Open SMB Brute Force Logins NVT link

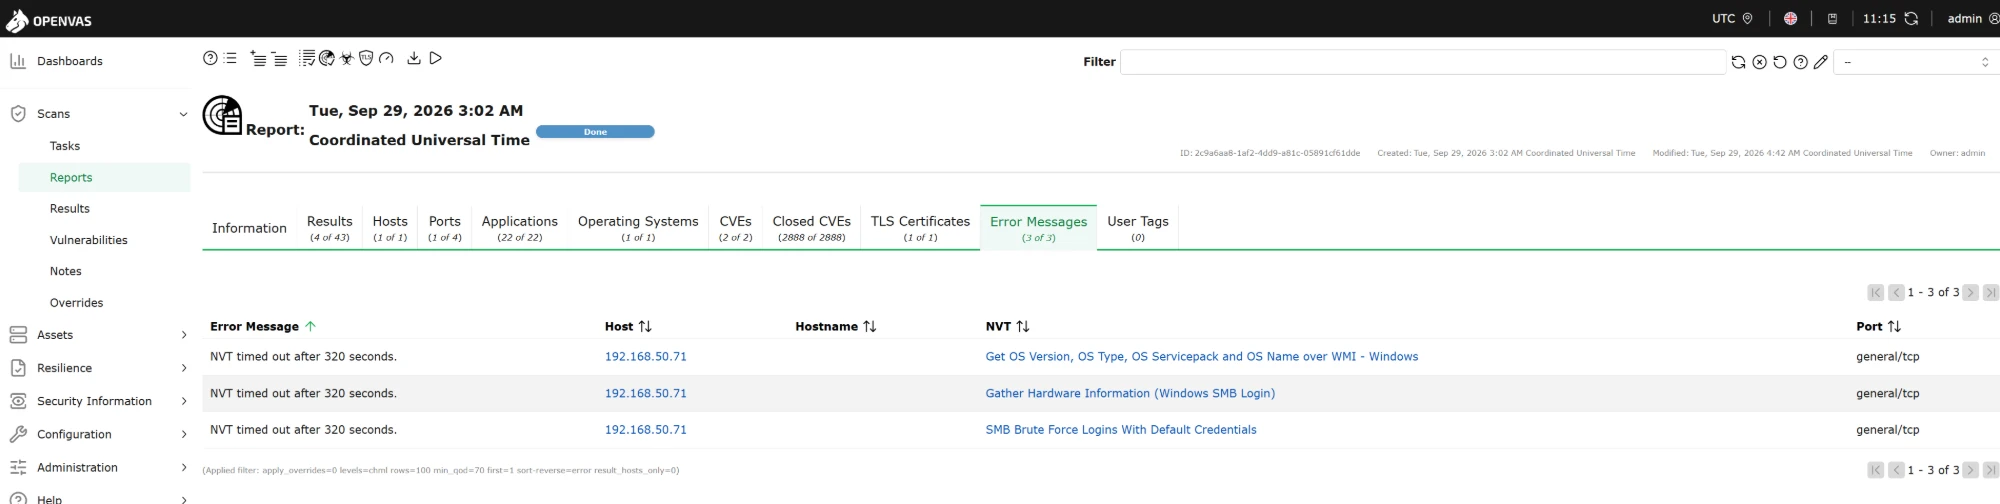(1121, 430)
